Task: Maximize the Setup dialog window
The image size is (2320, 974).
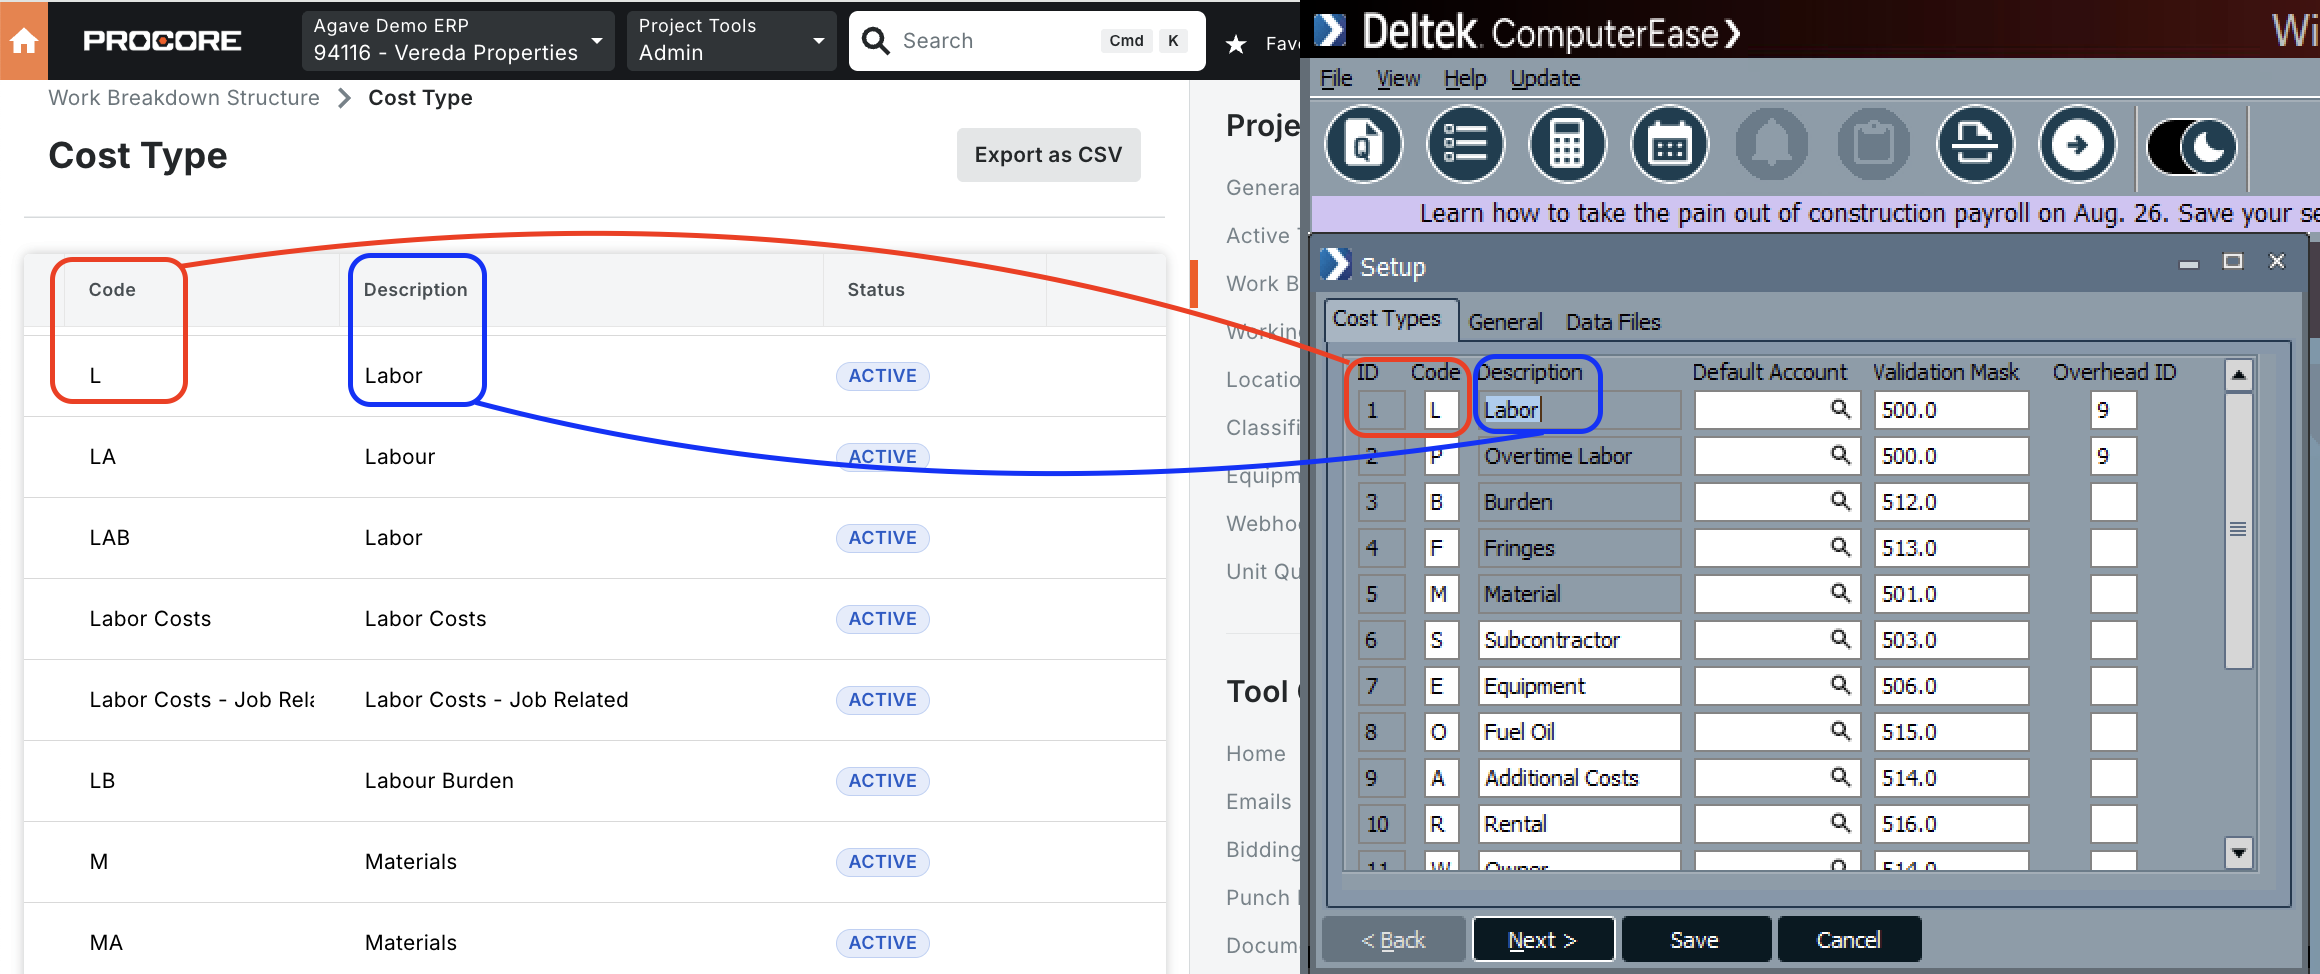Action: pyautogui.click(x=2233, y=262)
